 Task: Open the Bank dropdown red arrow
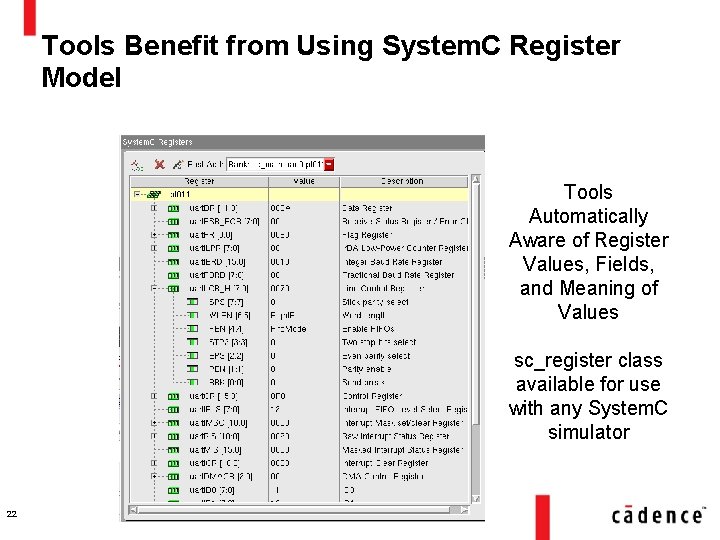(329, 164)
